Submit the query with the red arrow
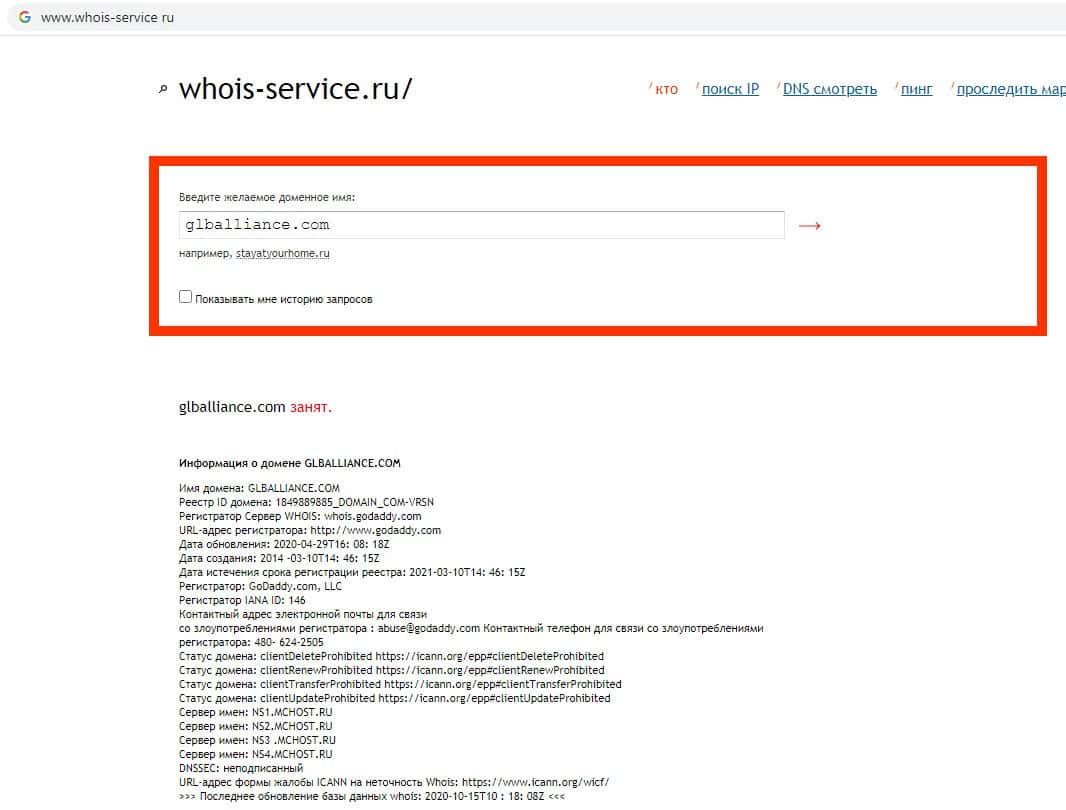Viewport: 1066px width, 810px height. point(809,225)
